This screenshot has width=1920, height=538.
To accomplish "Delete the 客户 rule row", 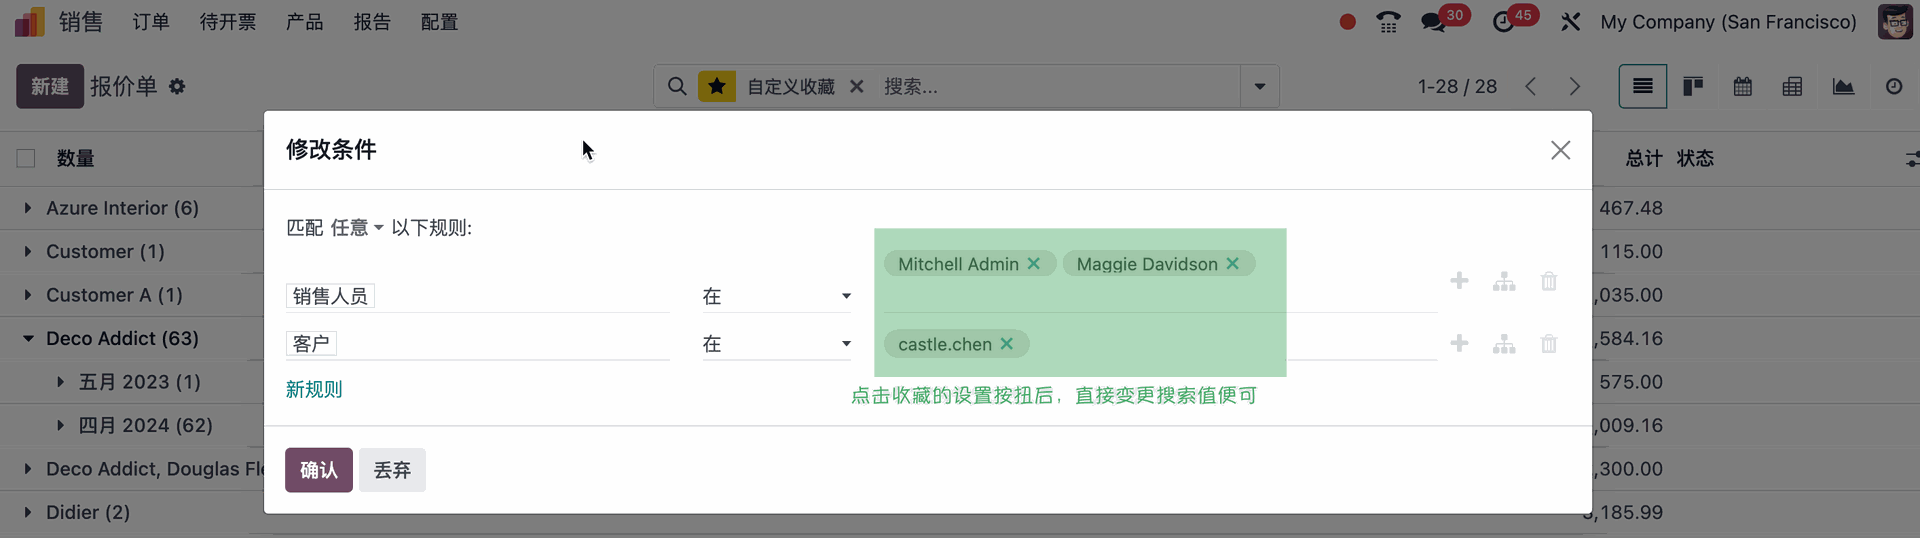I will (1549, 344).
